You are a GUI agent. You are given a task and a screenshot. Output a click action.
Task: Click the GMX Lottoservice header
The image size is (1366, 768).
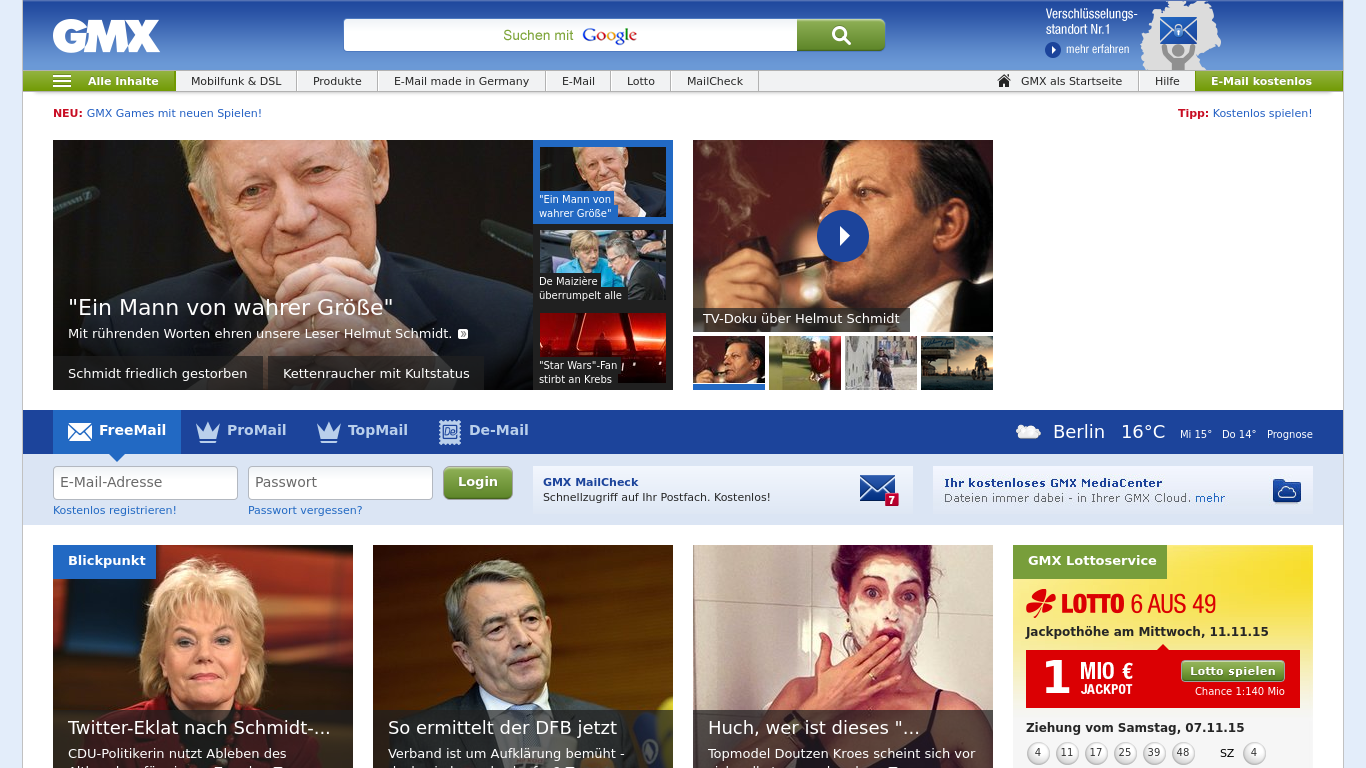coord(1092,561)
